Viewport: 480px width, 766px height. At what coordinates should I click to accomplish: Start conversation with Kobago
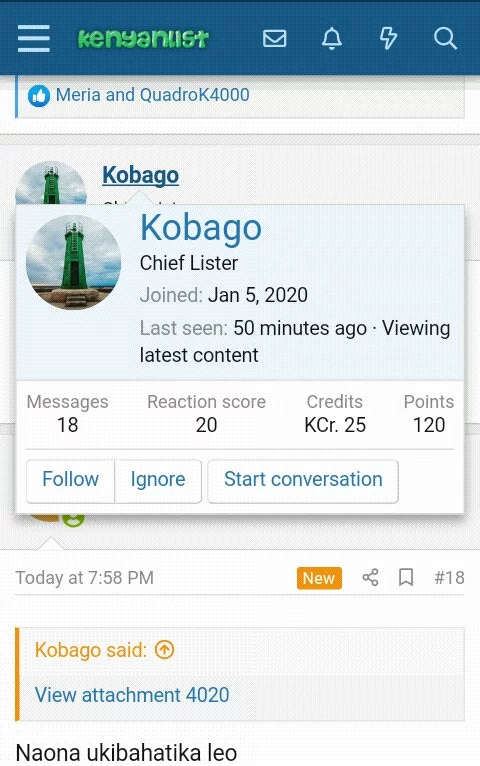(303, 479)
